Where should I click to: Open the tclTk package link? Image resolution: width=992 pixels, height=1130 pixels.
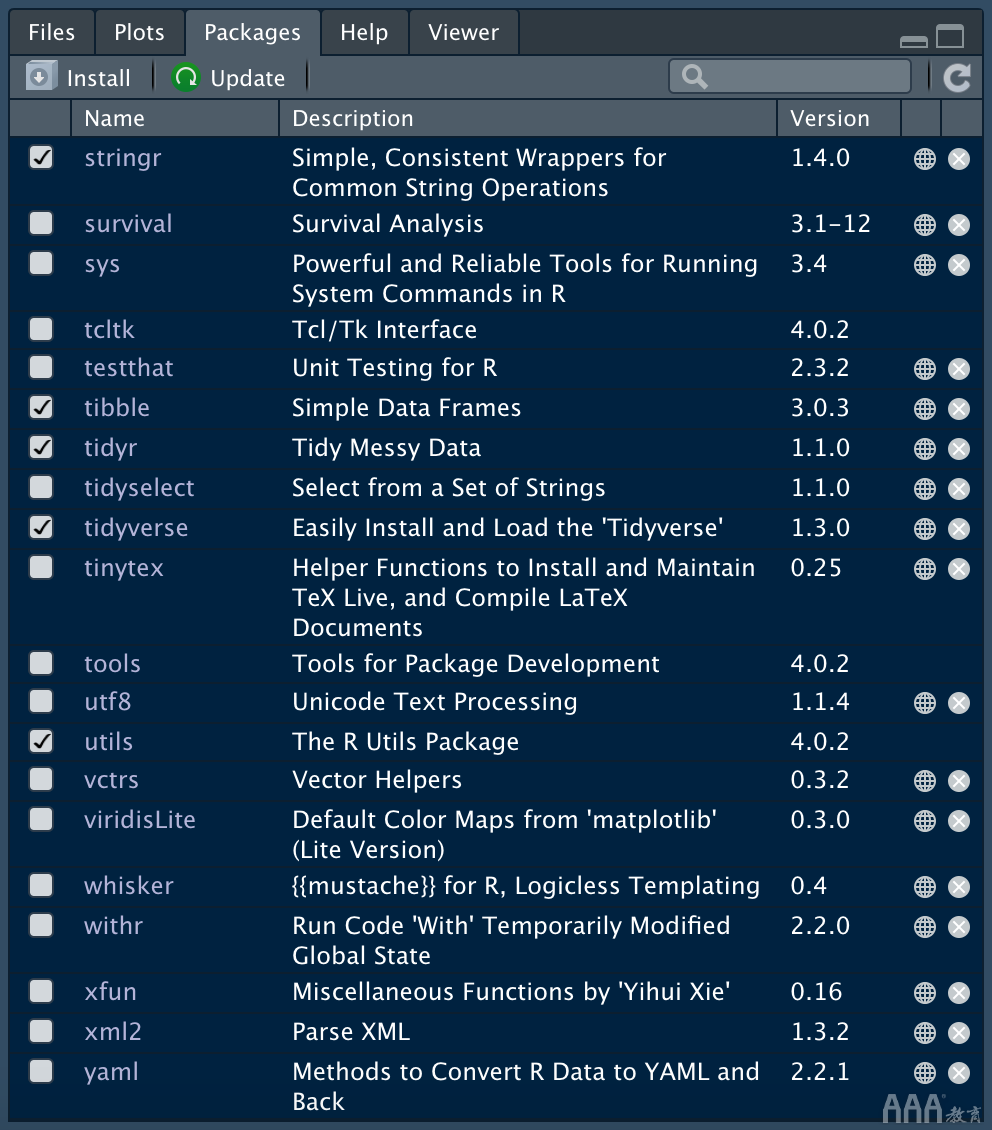click(109, 330)
